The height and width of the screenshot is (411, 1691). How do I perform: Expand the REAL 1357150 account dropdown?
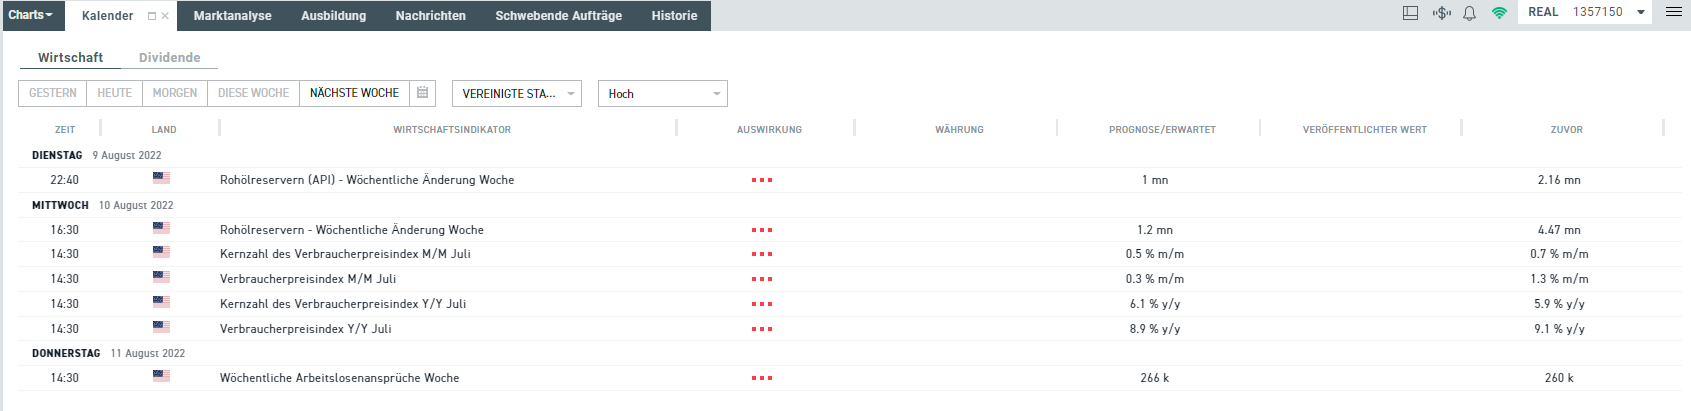click(1586, 12)
